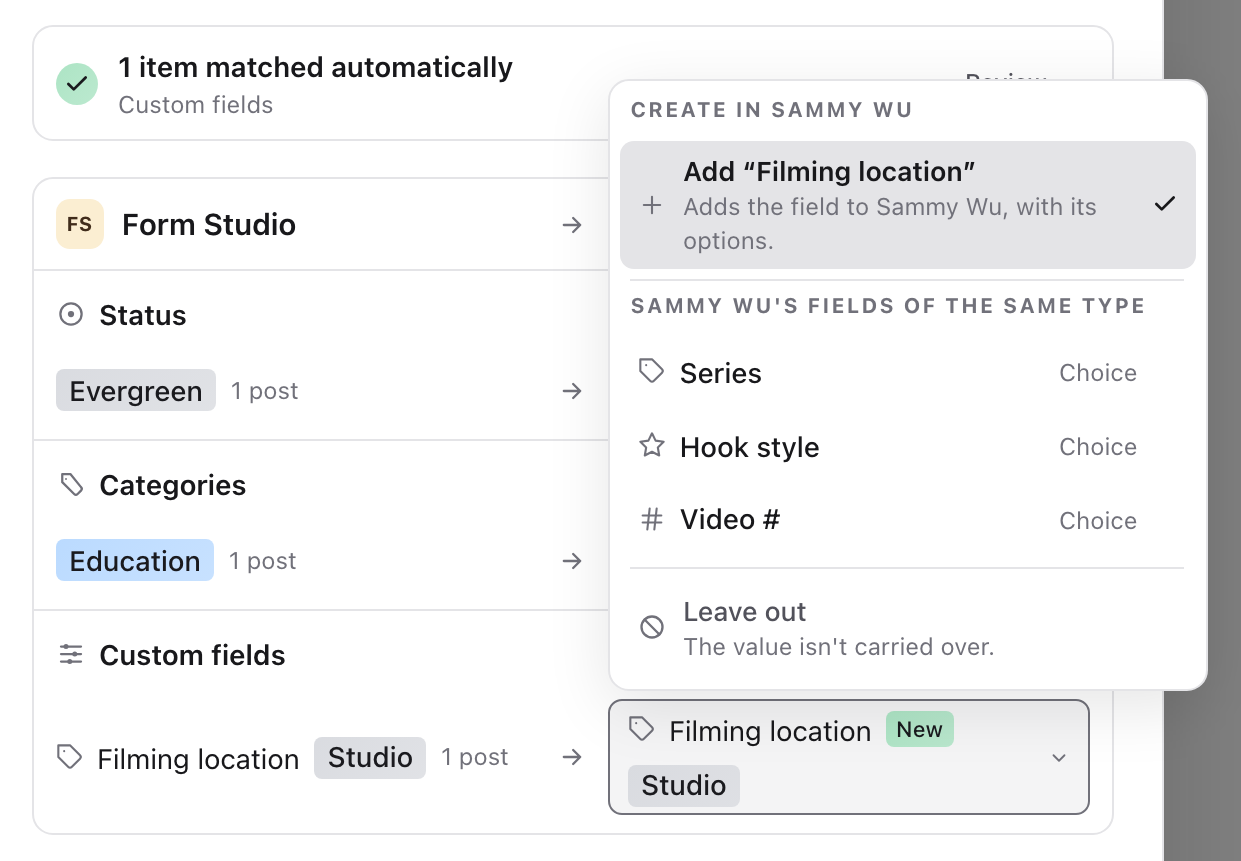1241x861 pixels.
Task: Click "Sammy Wu's fields of the same type" header
Action: coord(888,306)
